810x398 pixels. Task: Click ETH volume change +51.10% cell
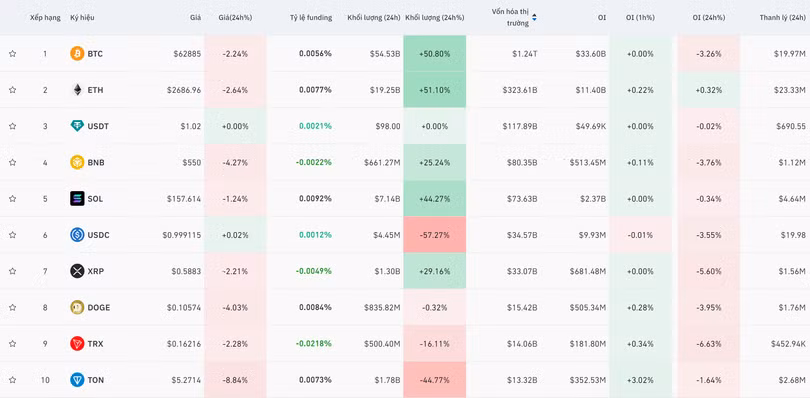[434, 90]
